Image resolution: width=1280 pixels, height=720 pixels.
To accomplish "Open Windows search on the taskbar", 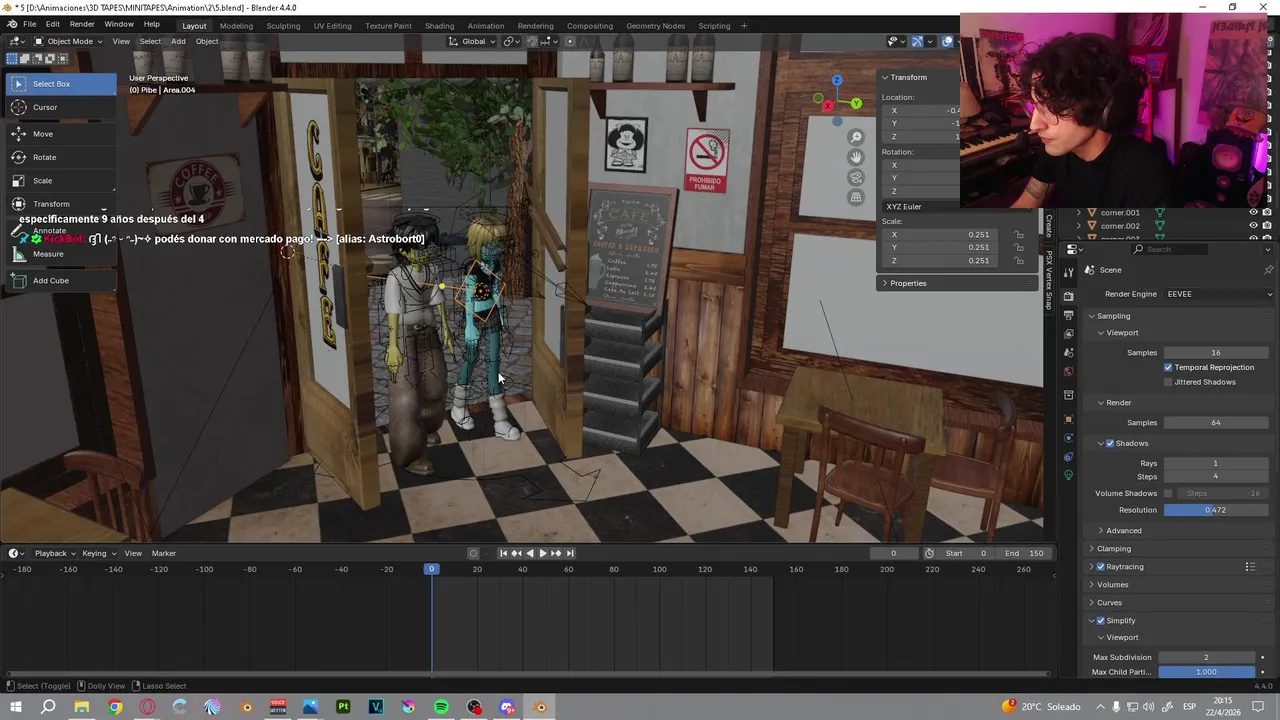I will click(48, 707).
